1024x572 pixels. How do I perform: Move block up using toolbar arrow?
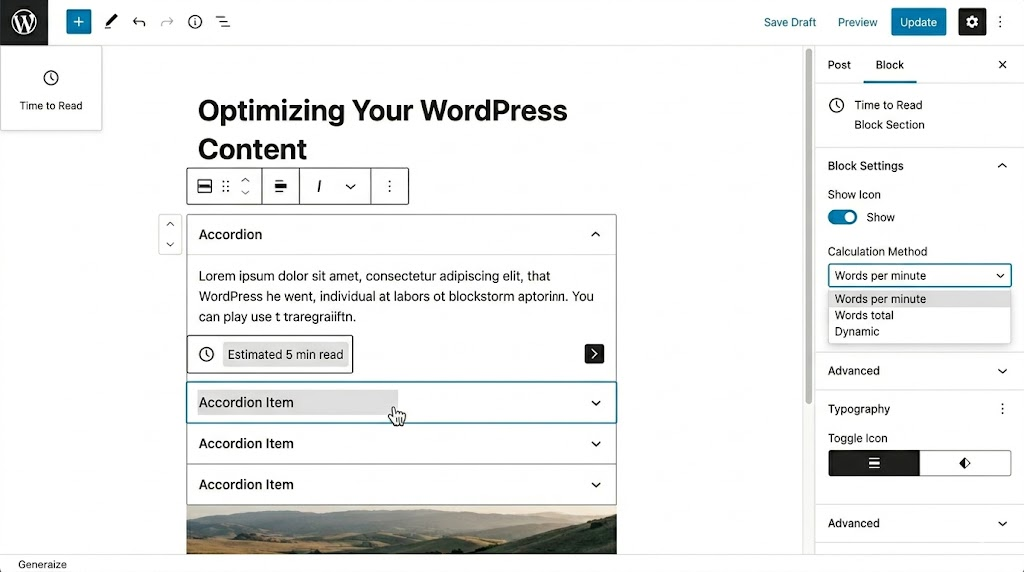click(x=246, y=180)
